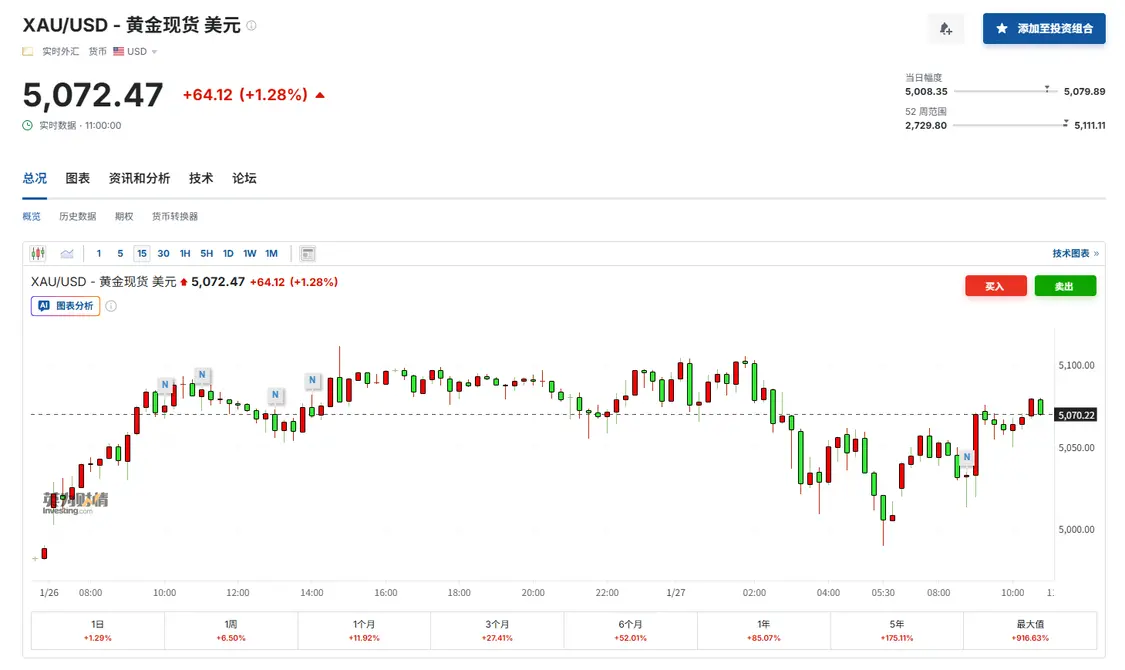This screenshot has height=670, width=1125.
Task: Click the first N news marker near 10:00
Action: (x=165, y=385)
